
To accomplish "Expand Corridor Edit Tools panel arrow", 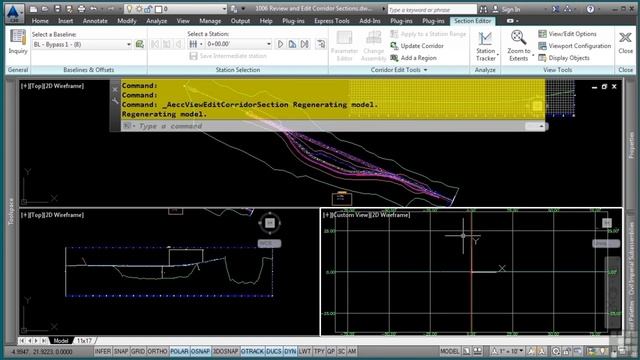I will tap(426, 70).
